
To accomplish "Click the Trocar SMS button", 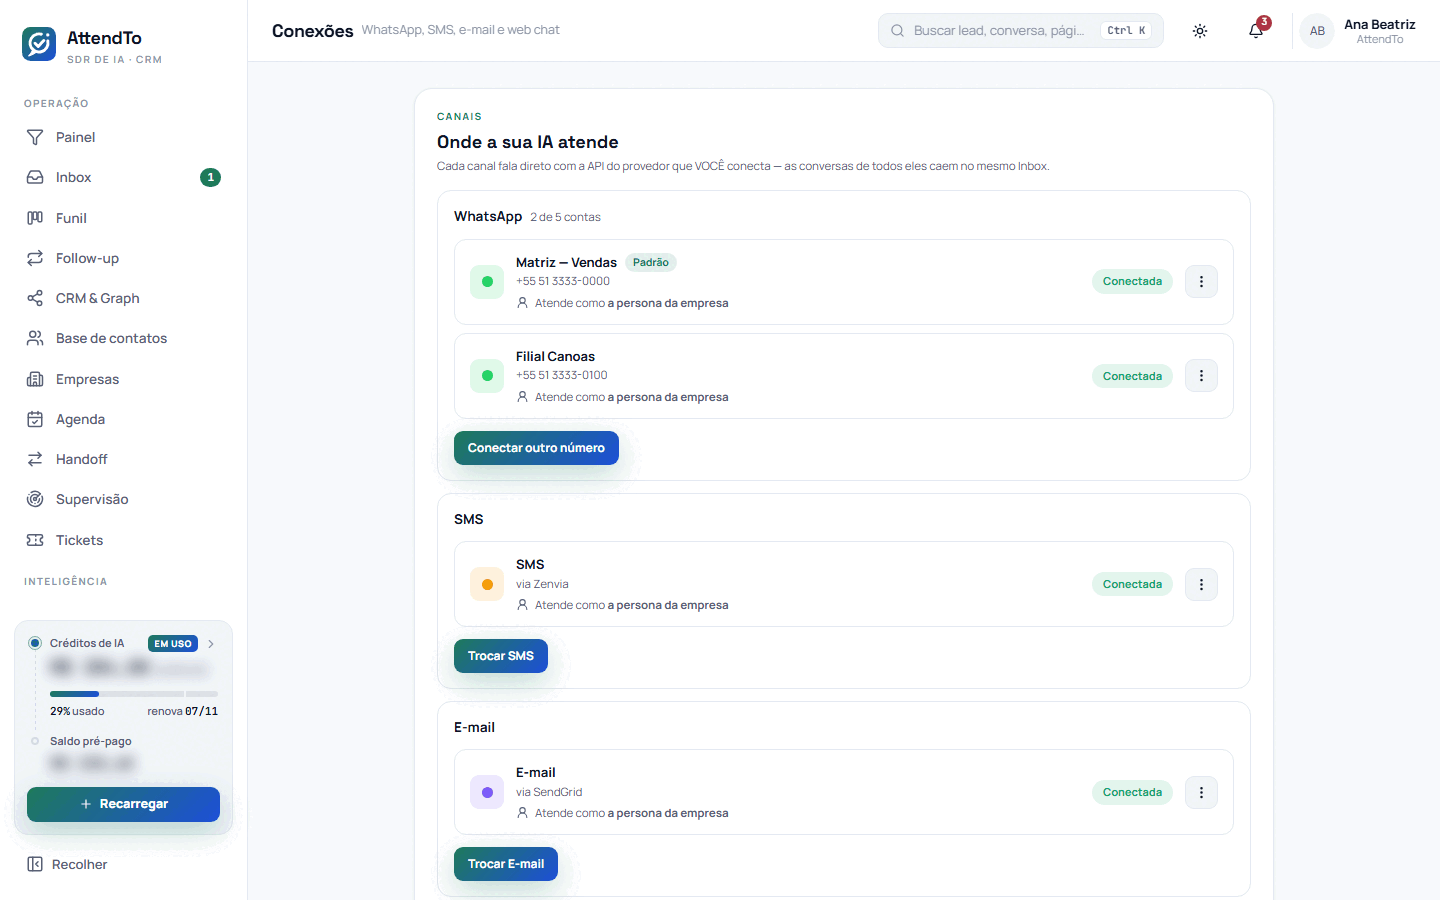I will pos(501,656).
